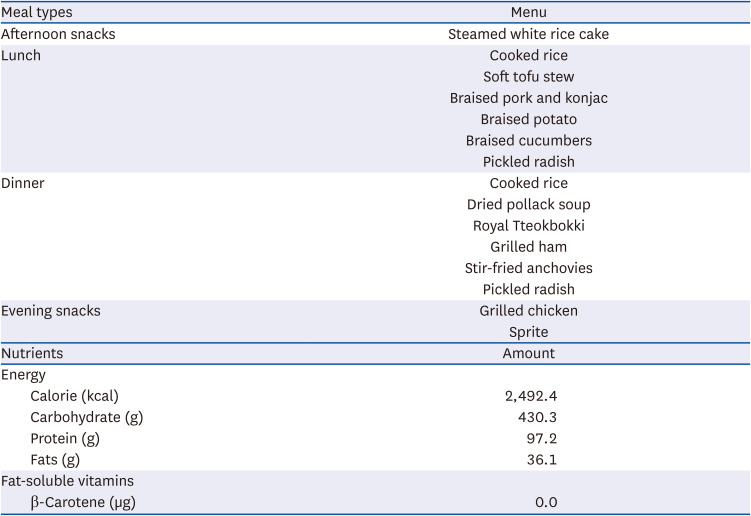Select the Evening snacks label

(x=51, y=310)
